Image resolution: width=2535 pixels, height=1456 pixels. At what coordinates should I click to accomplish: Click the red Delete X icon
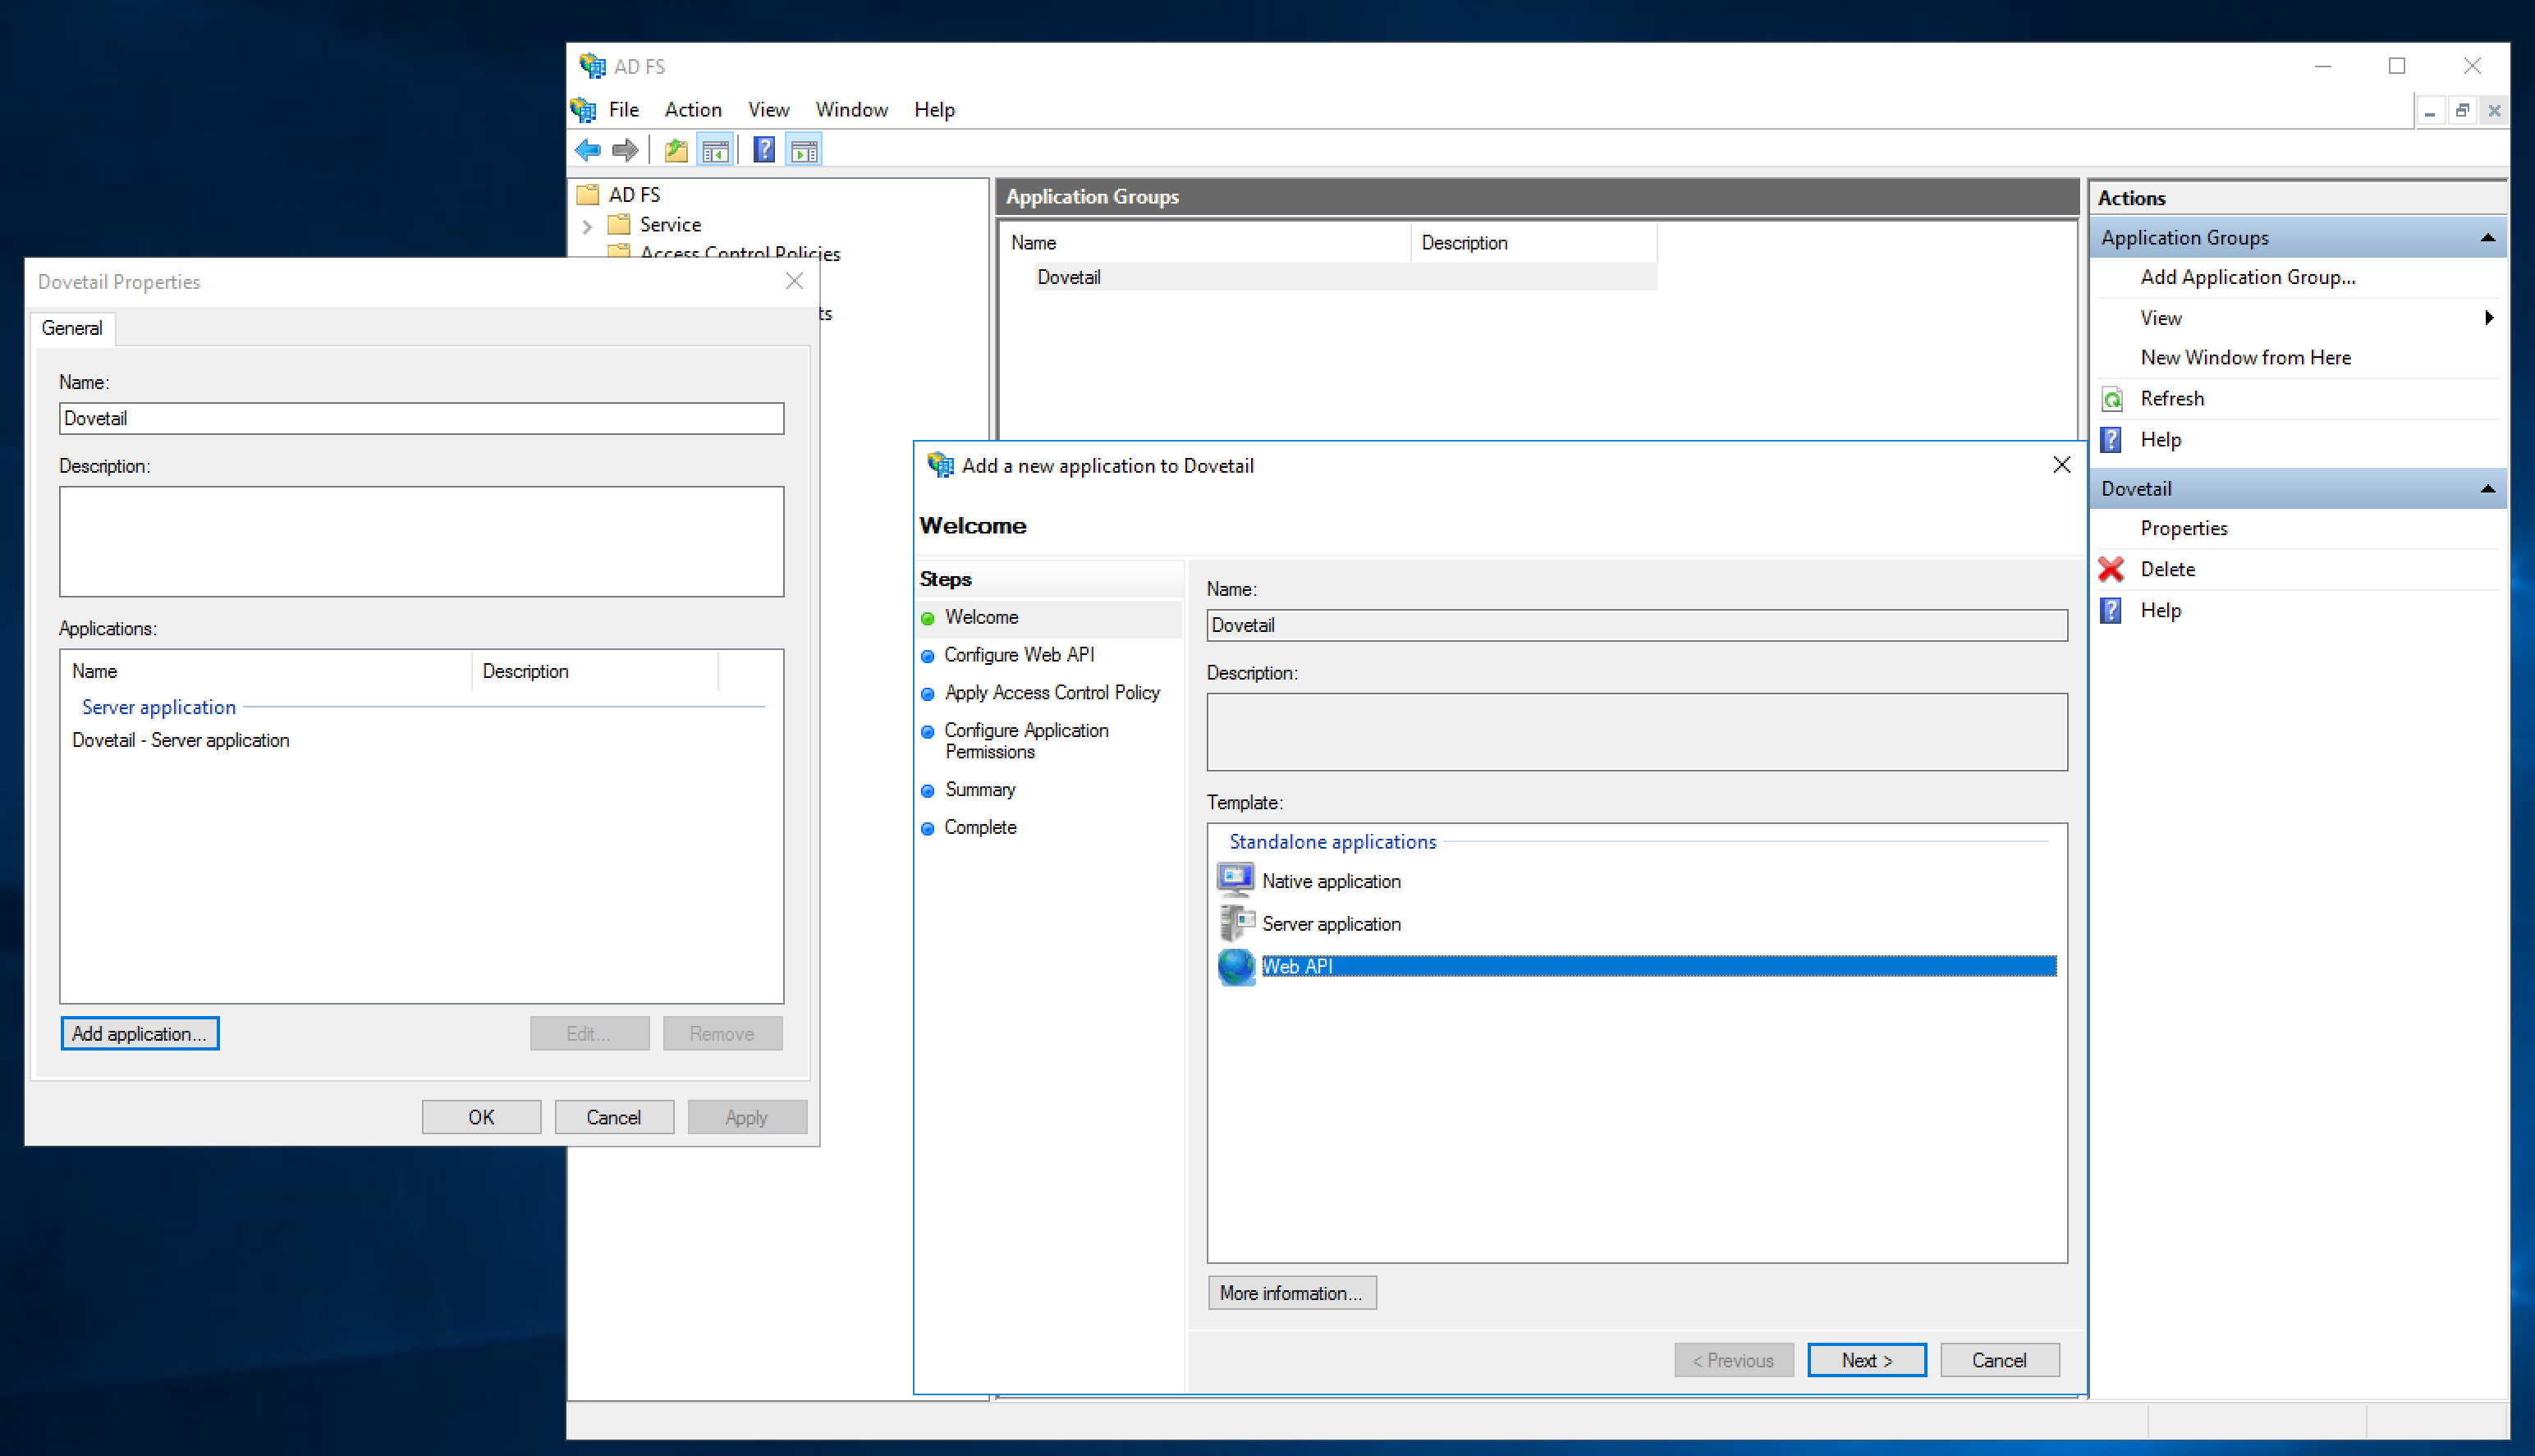tap(2111, 569)
